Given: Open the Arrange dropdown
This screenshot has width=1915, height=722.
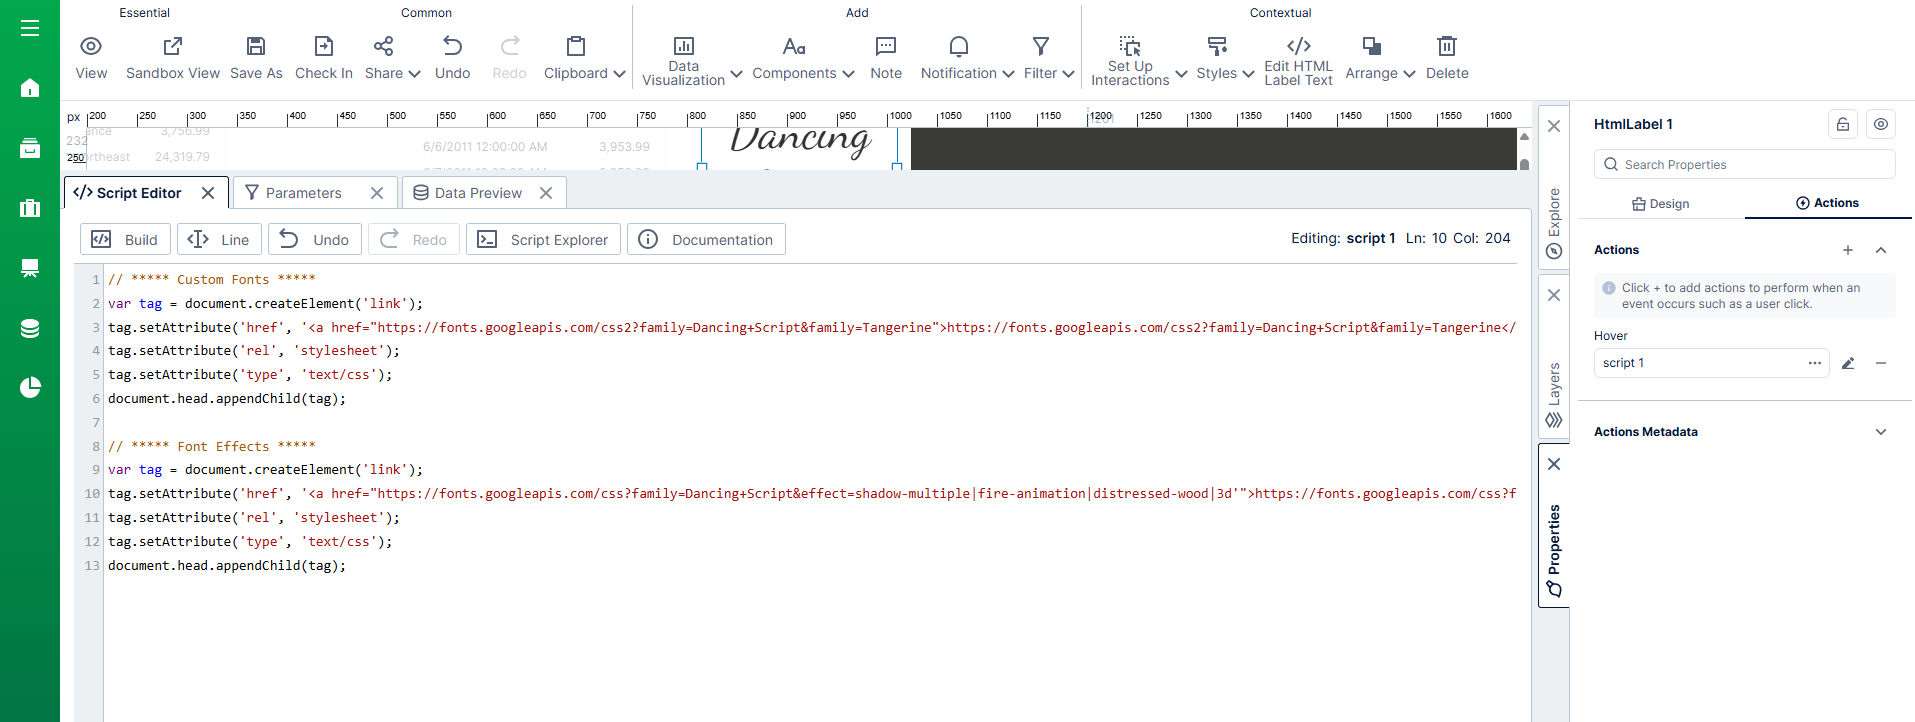Looking at the screenshot, I should pos(1380,58).
